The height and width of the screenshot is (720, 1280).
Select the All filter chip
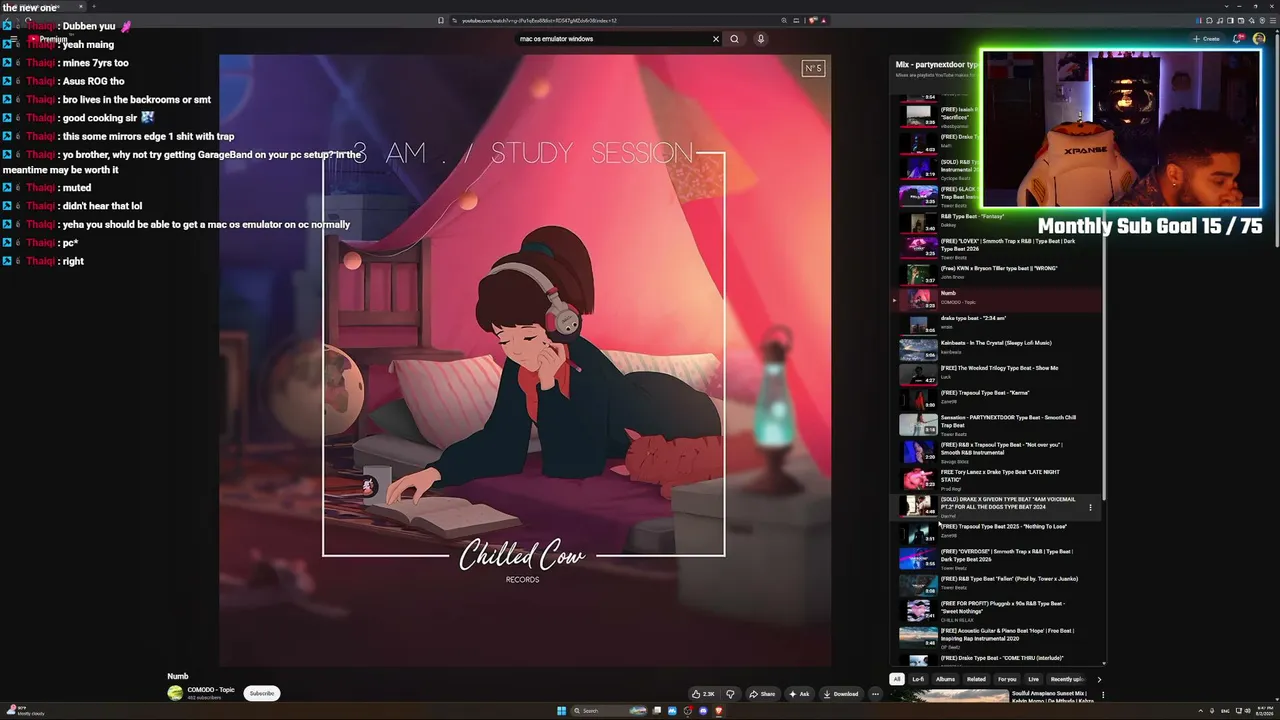pyautogui.click(x=897, y=679)
